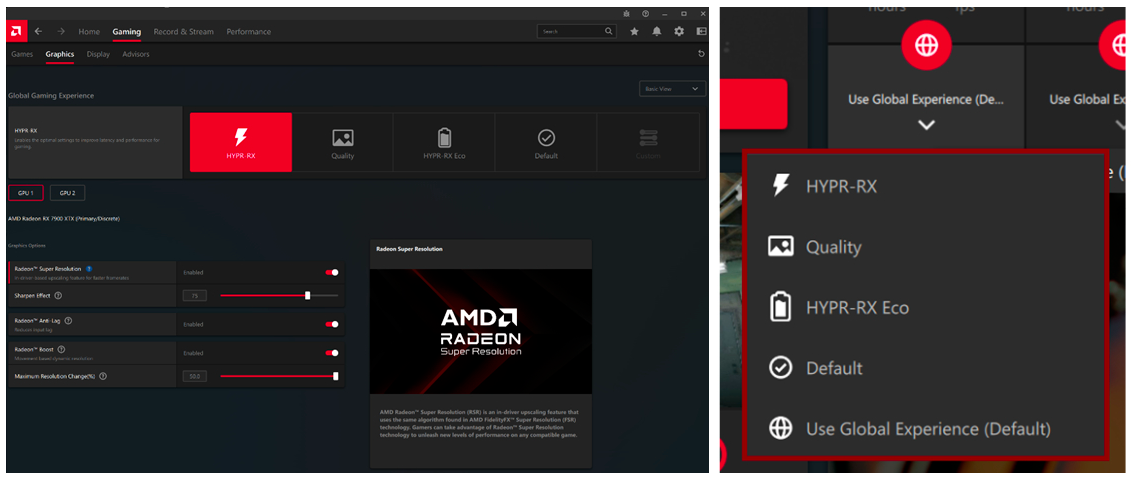Image resolution: width=1131 pixels, height=483 pixels.
Task: Choose the Quality picture profile tile
Action: click(x=343, y=142)
